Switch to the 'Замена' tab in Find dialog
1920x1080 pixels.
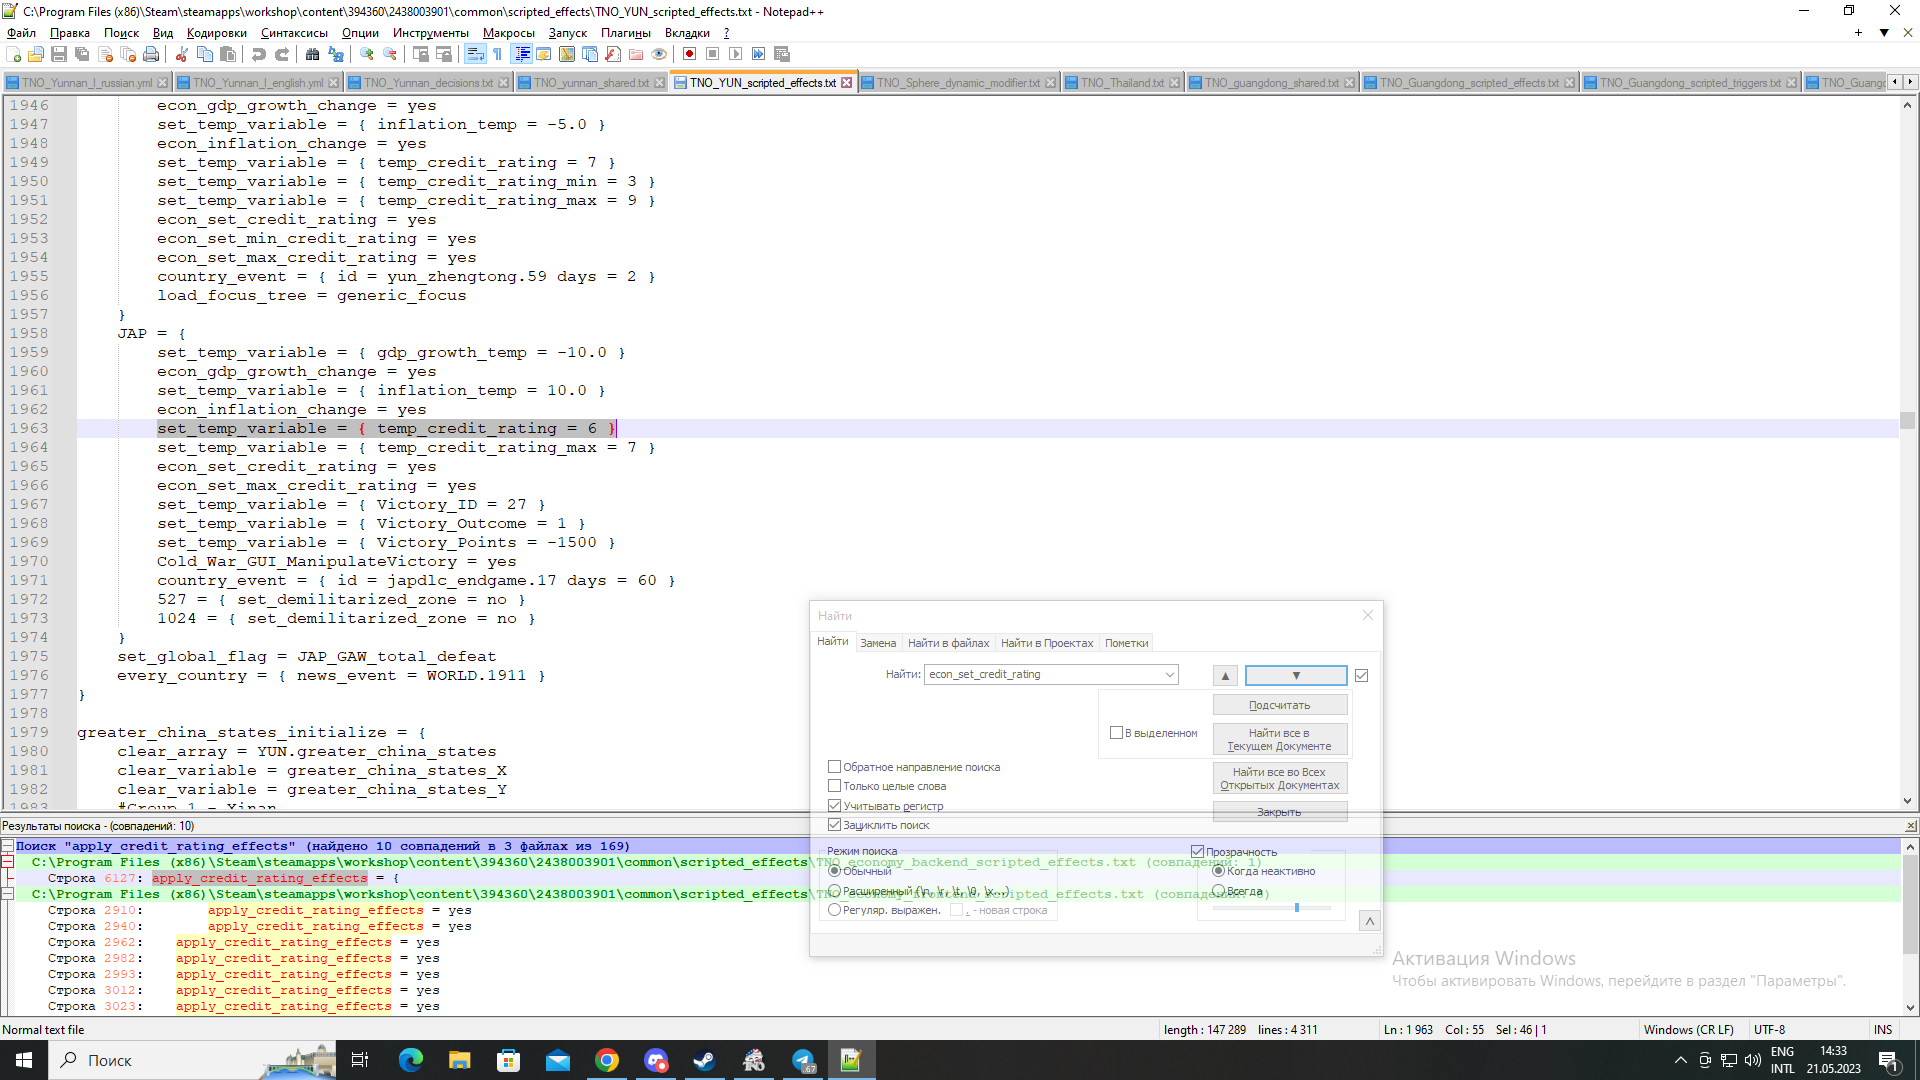click(x=878, y=643)
